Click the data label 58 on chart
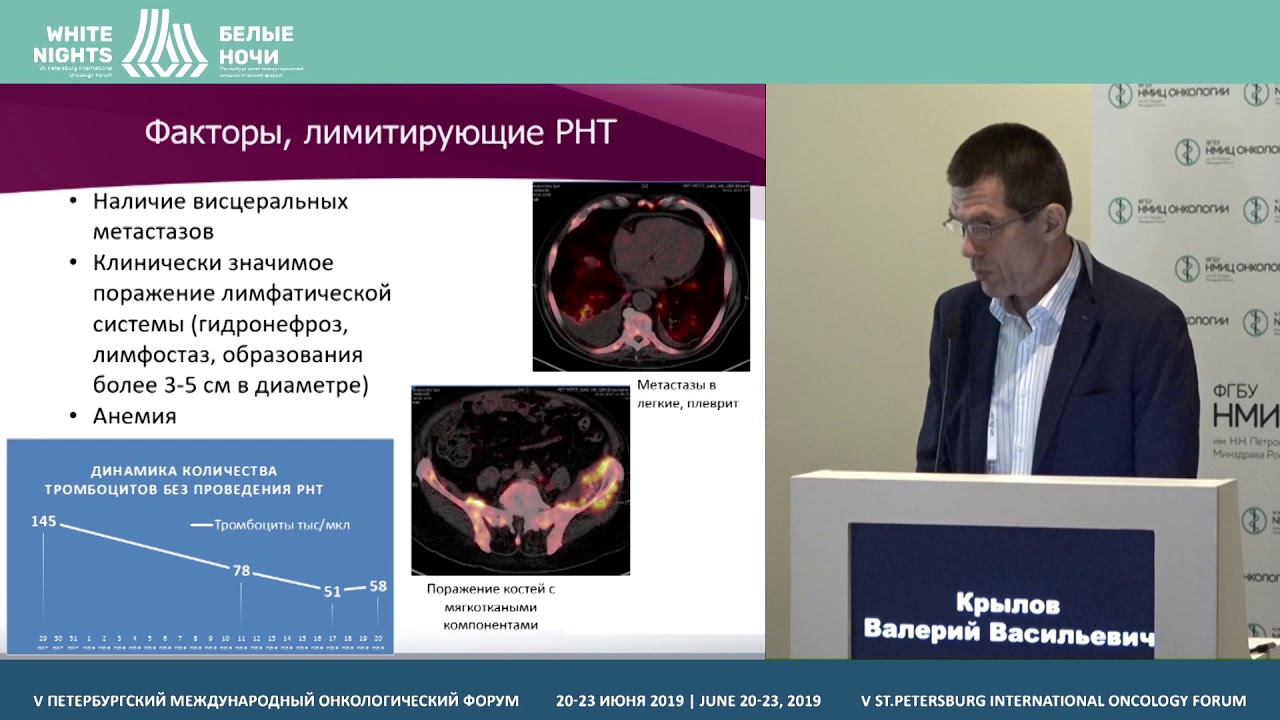 click(377, 586)
